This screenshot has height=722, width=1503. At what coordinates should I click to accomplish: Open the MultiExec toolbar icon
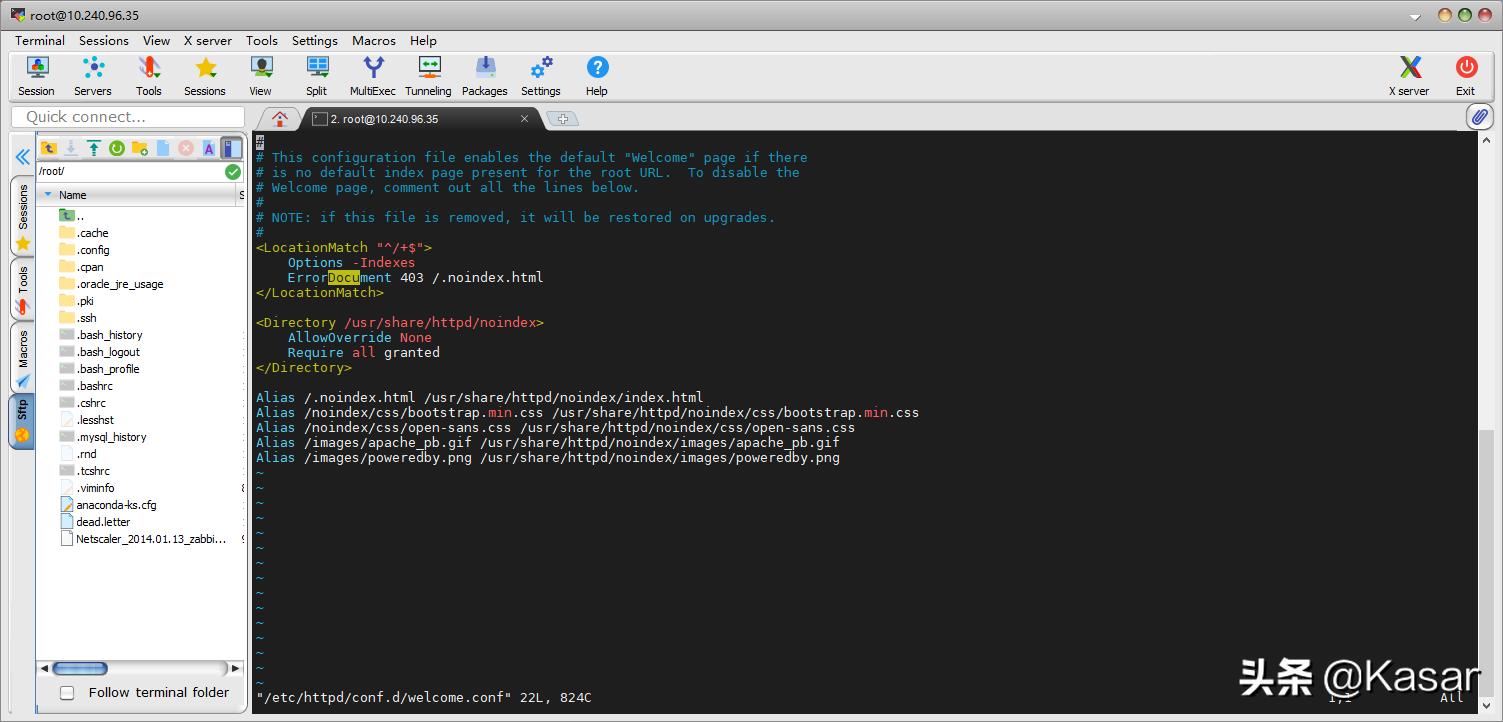tap(372, 76)
